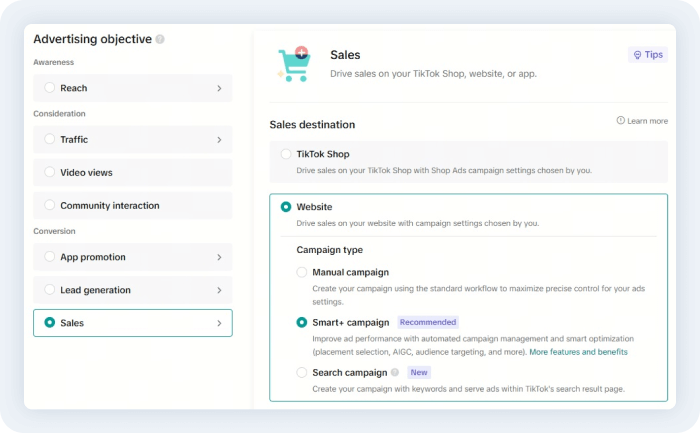Screen dimensions: 700x433
Task: Expand the Reach objective chevron
Action: point(219,88)
